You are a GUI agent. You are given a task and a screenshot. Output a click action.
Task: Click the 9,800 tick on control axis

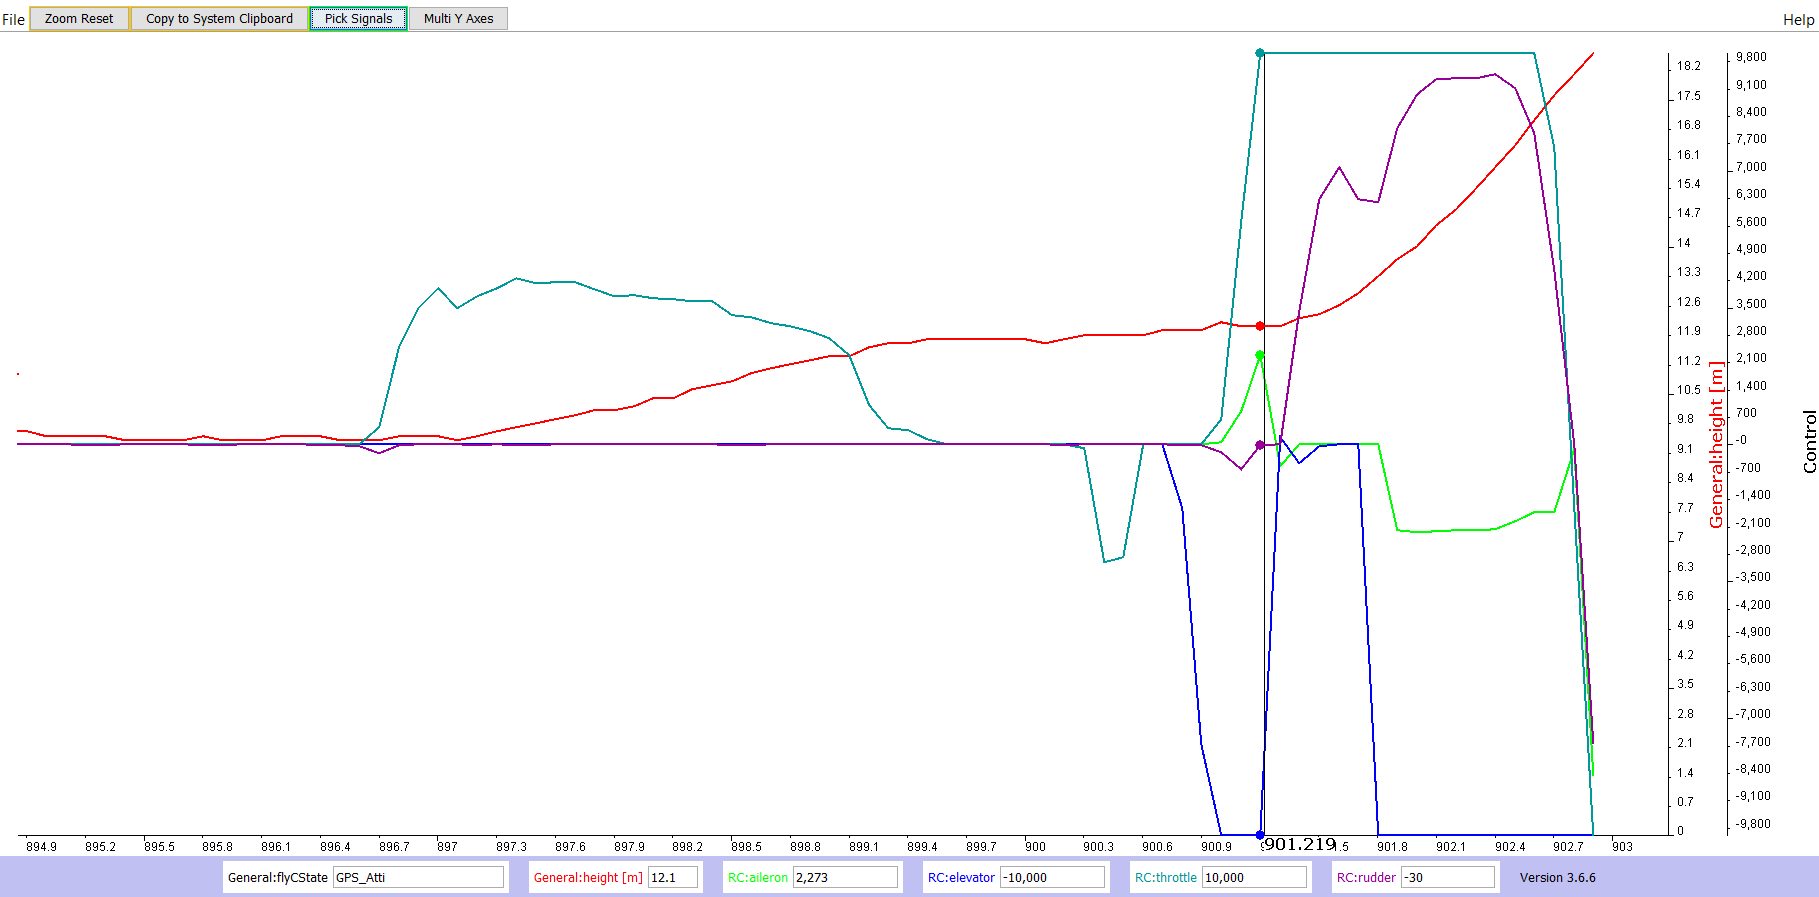coord(1752,57)
